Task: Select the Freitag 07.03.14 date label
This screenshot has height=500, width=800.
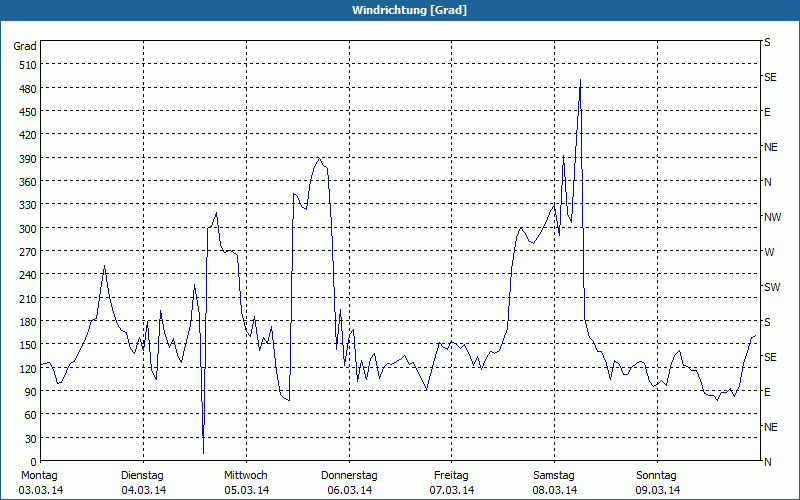Action: [452, 482]
